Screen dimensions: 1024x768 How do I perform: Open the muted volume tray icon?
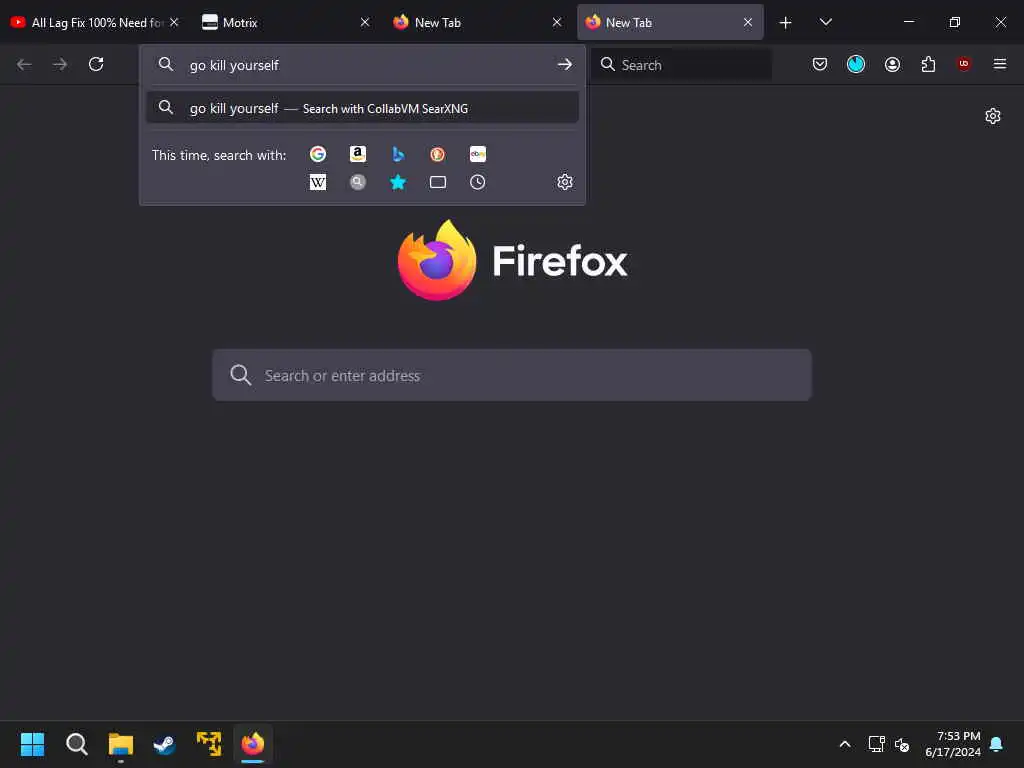click(x=902, y=744)
